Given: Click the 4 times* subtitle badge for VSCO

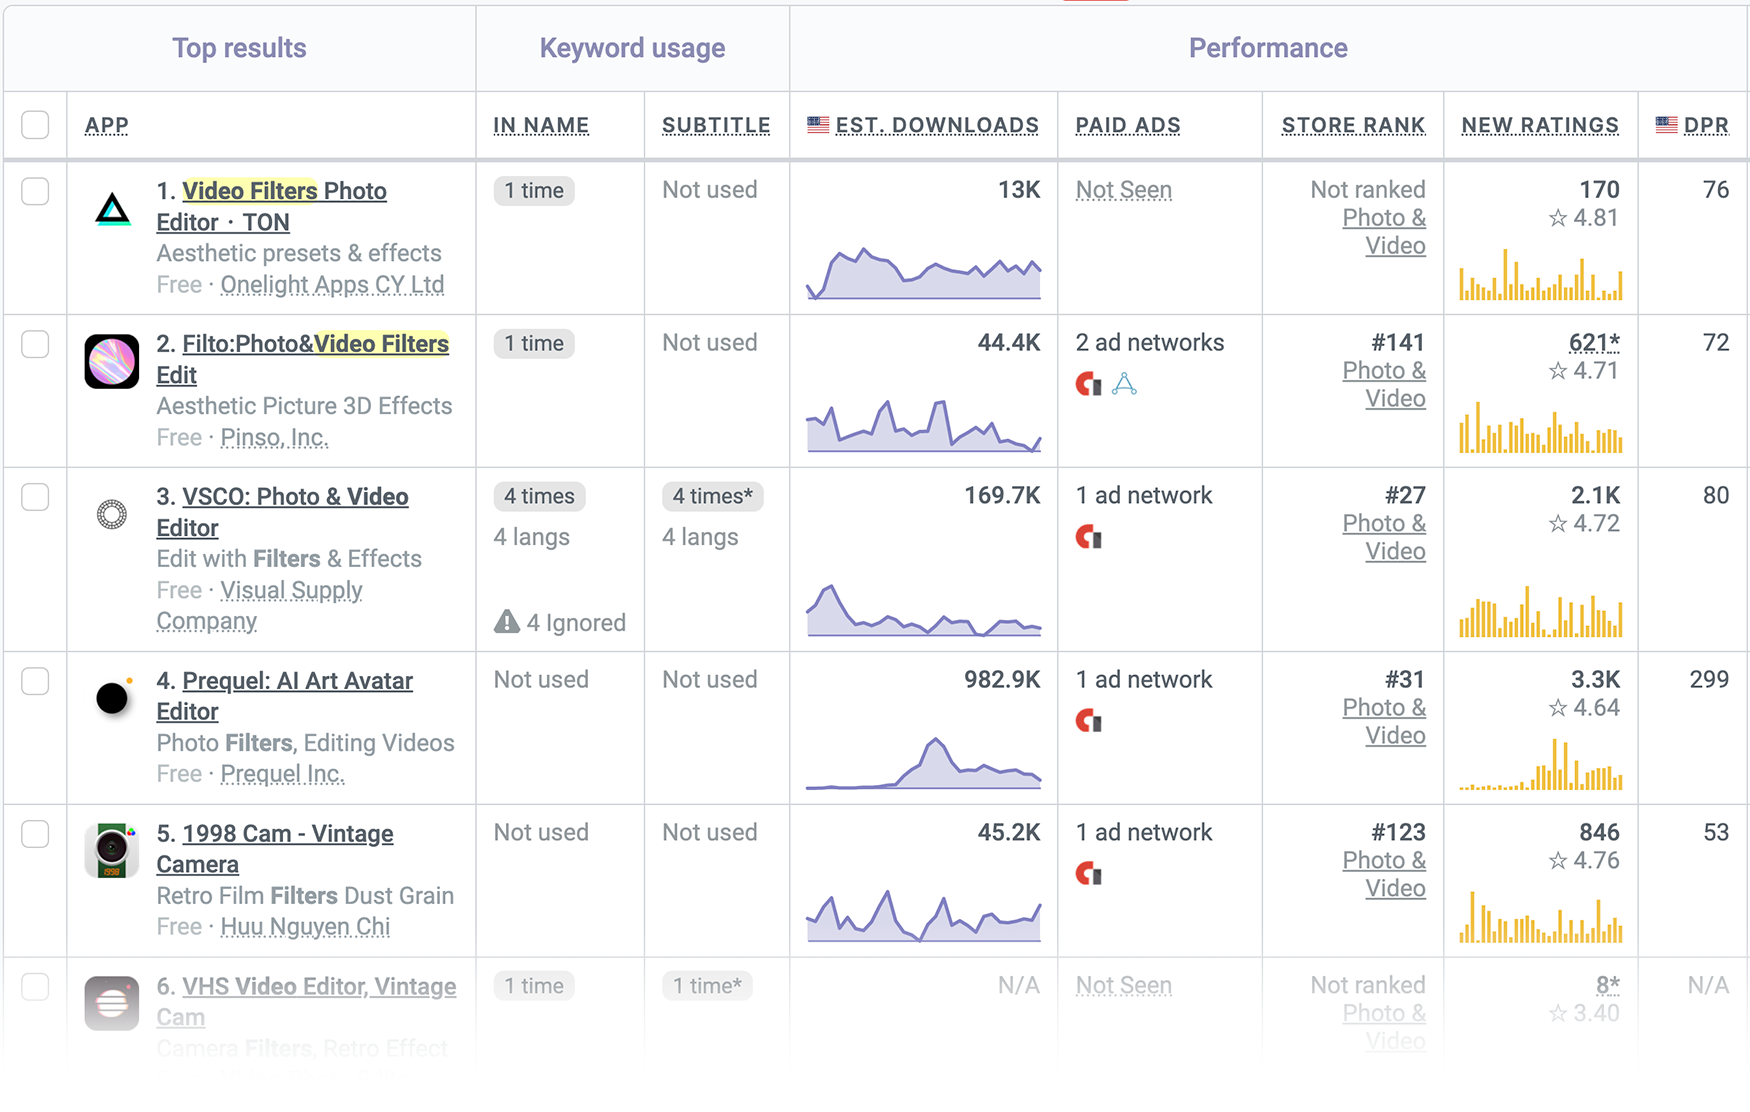Looking at the screenshot, I should [712, 496].
